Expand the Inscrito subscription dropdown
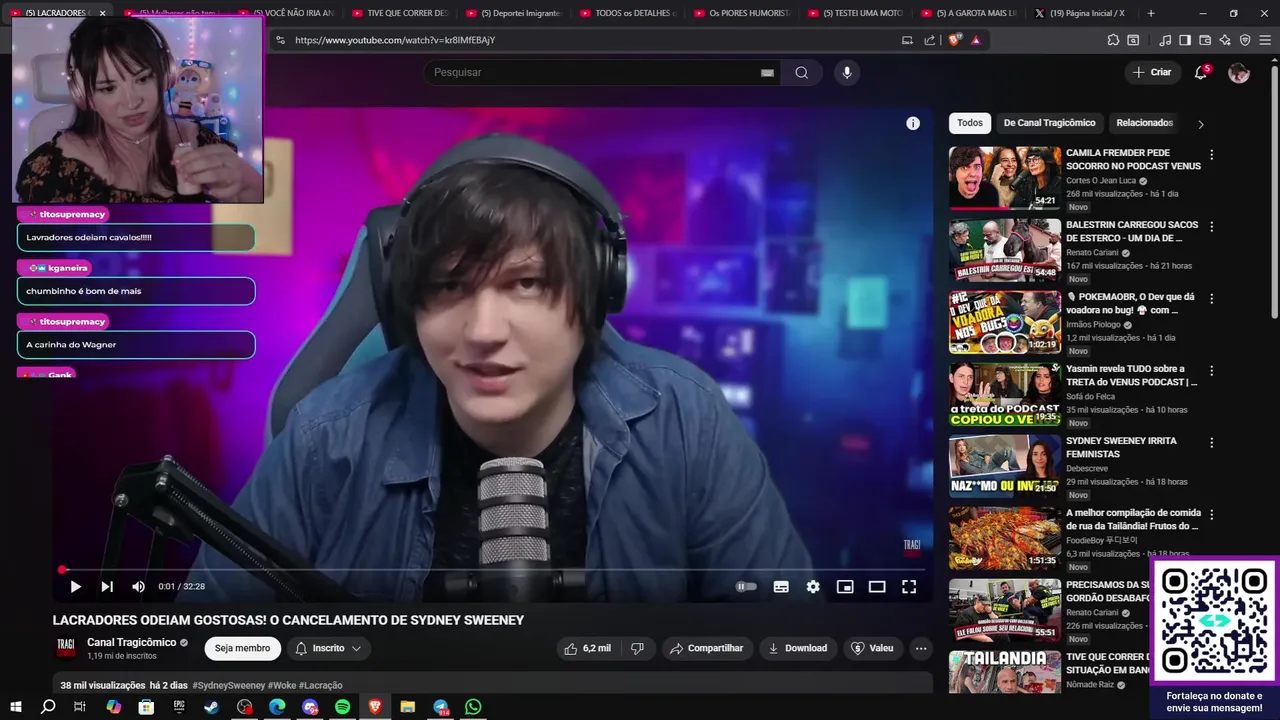 point(328,648)
